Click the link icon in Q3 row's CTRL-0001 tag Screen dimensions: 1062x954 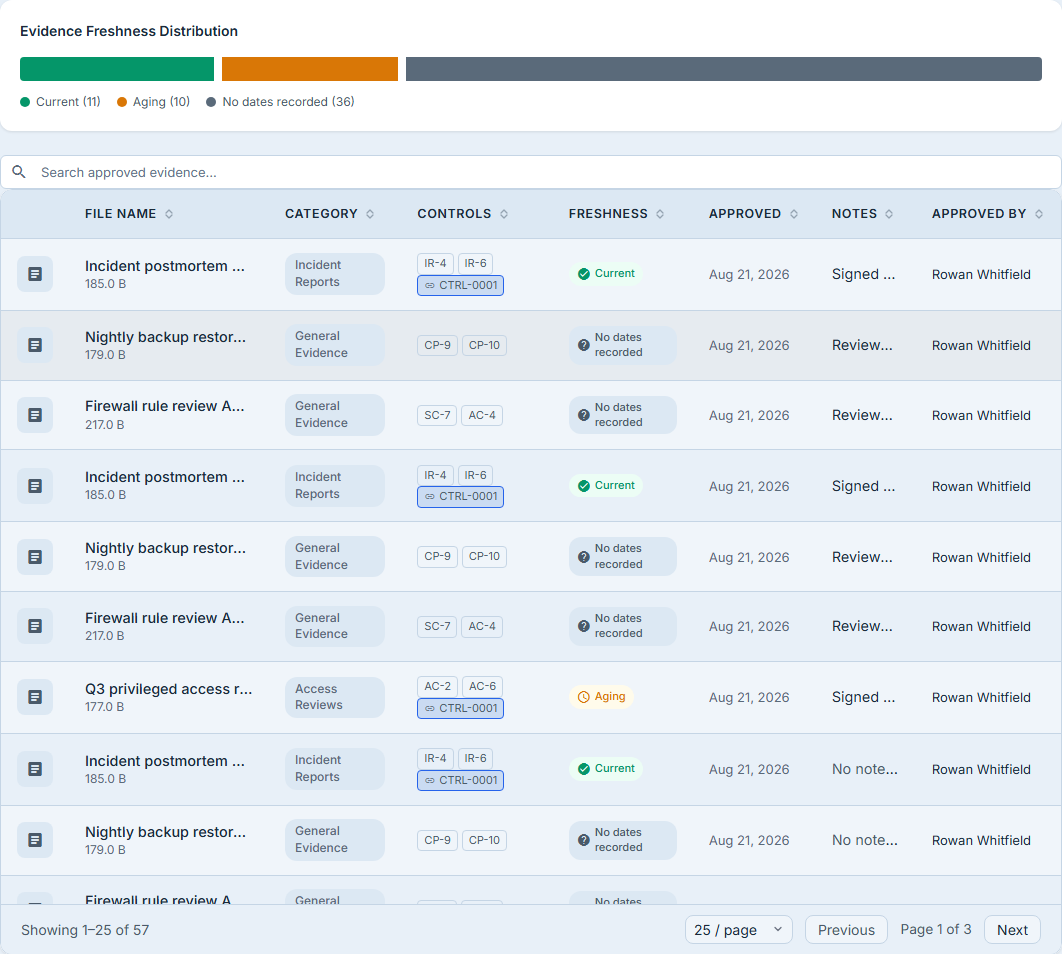pyautogui.click(x=429, y=709)
